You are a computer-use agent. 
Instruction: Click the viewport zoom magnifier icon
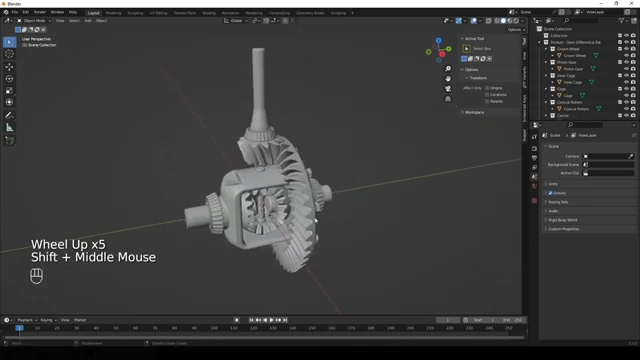pos(448,69)
